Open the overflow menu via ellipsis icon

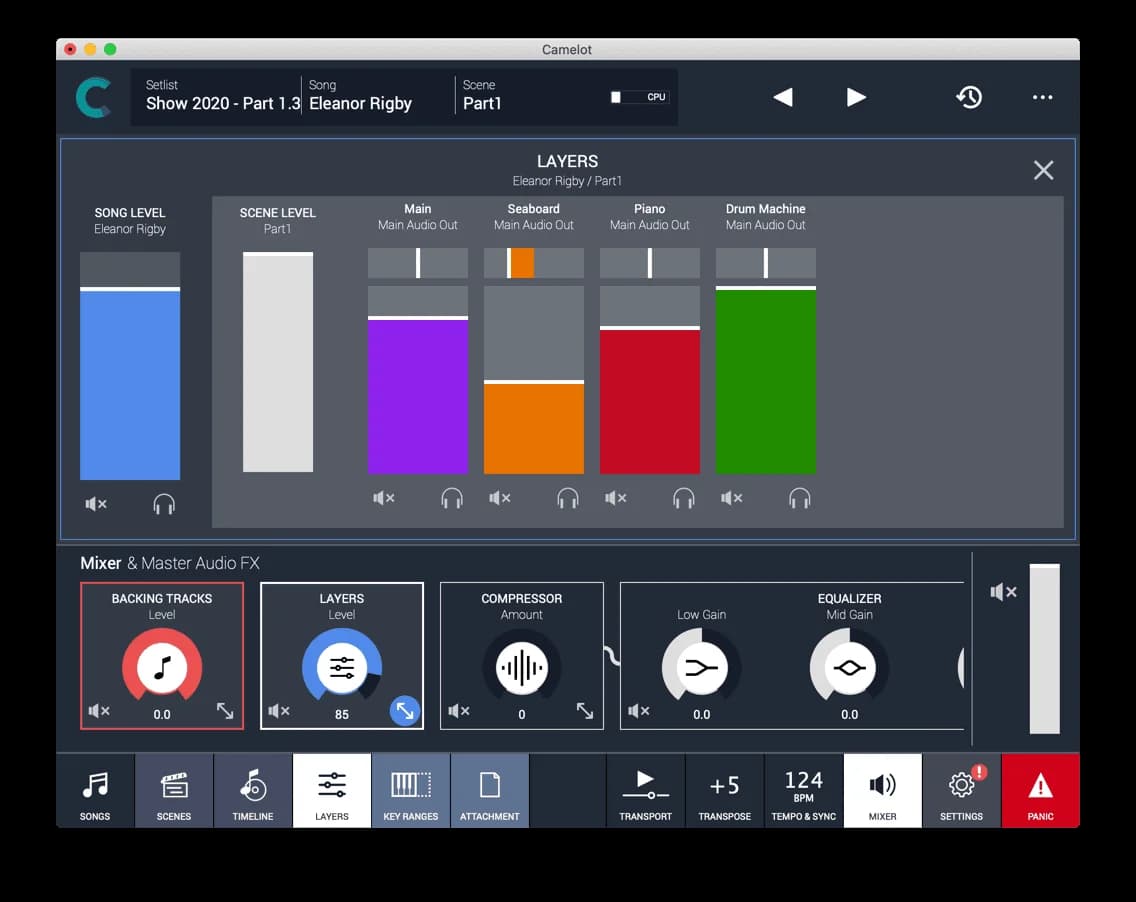[1043, 97]
